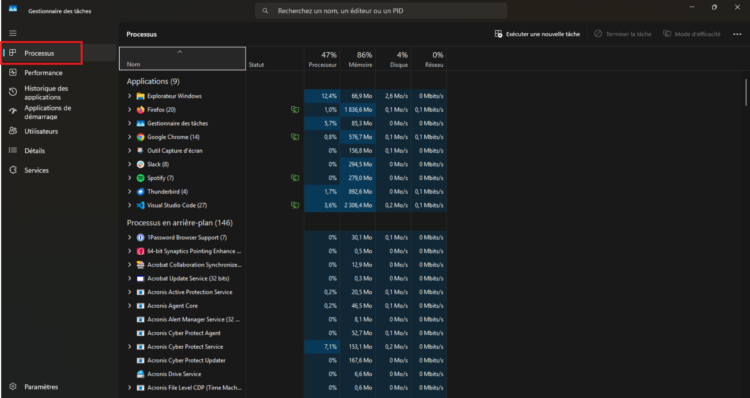Open the Performance section icon

(13, 72)
